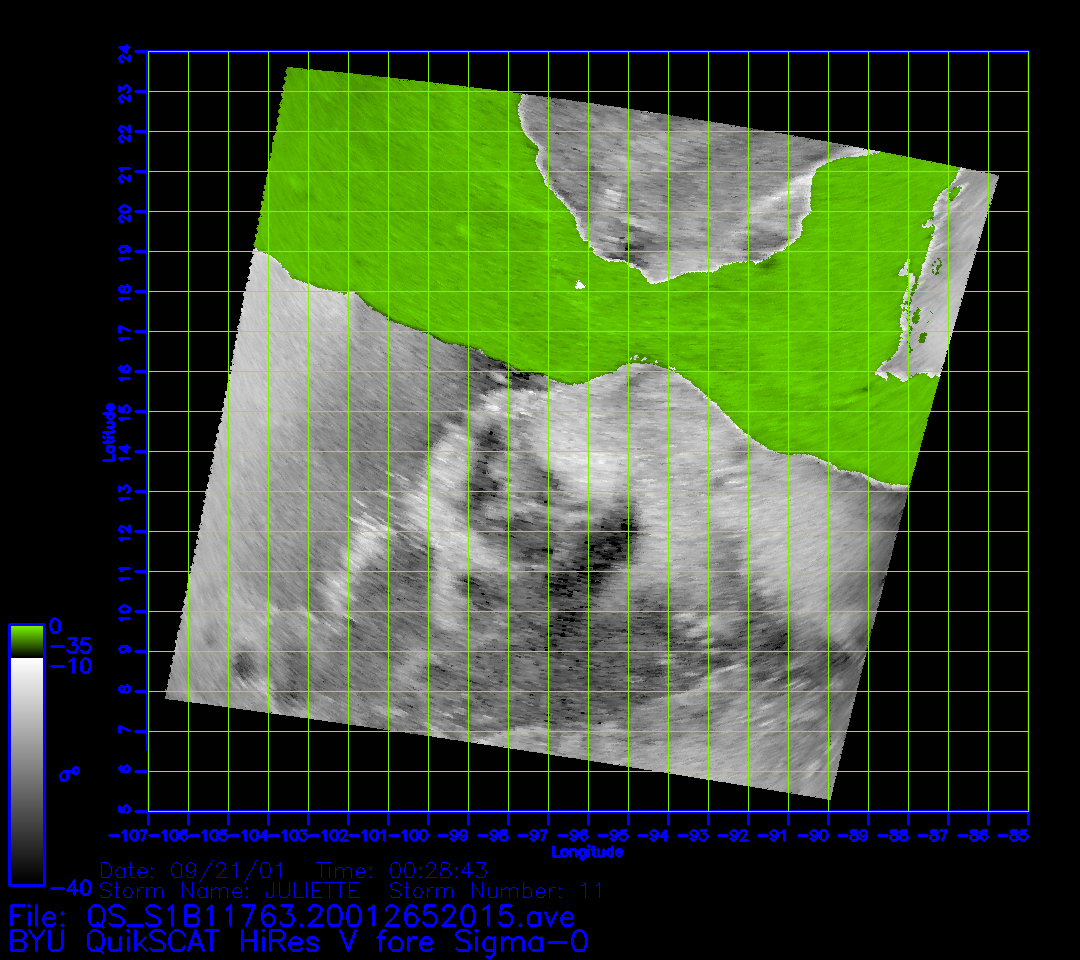
Task: Click the small white spot inside green land
Action: [x=580, y=286]
